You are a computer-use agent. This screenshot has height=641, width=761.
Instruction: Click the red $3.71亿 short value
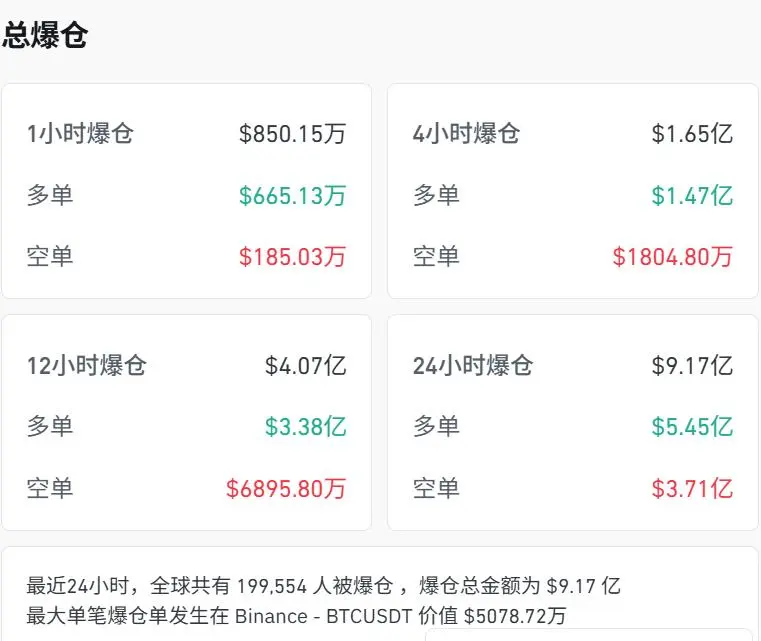(x=692, y=488)
